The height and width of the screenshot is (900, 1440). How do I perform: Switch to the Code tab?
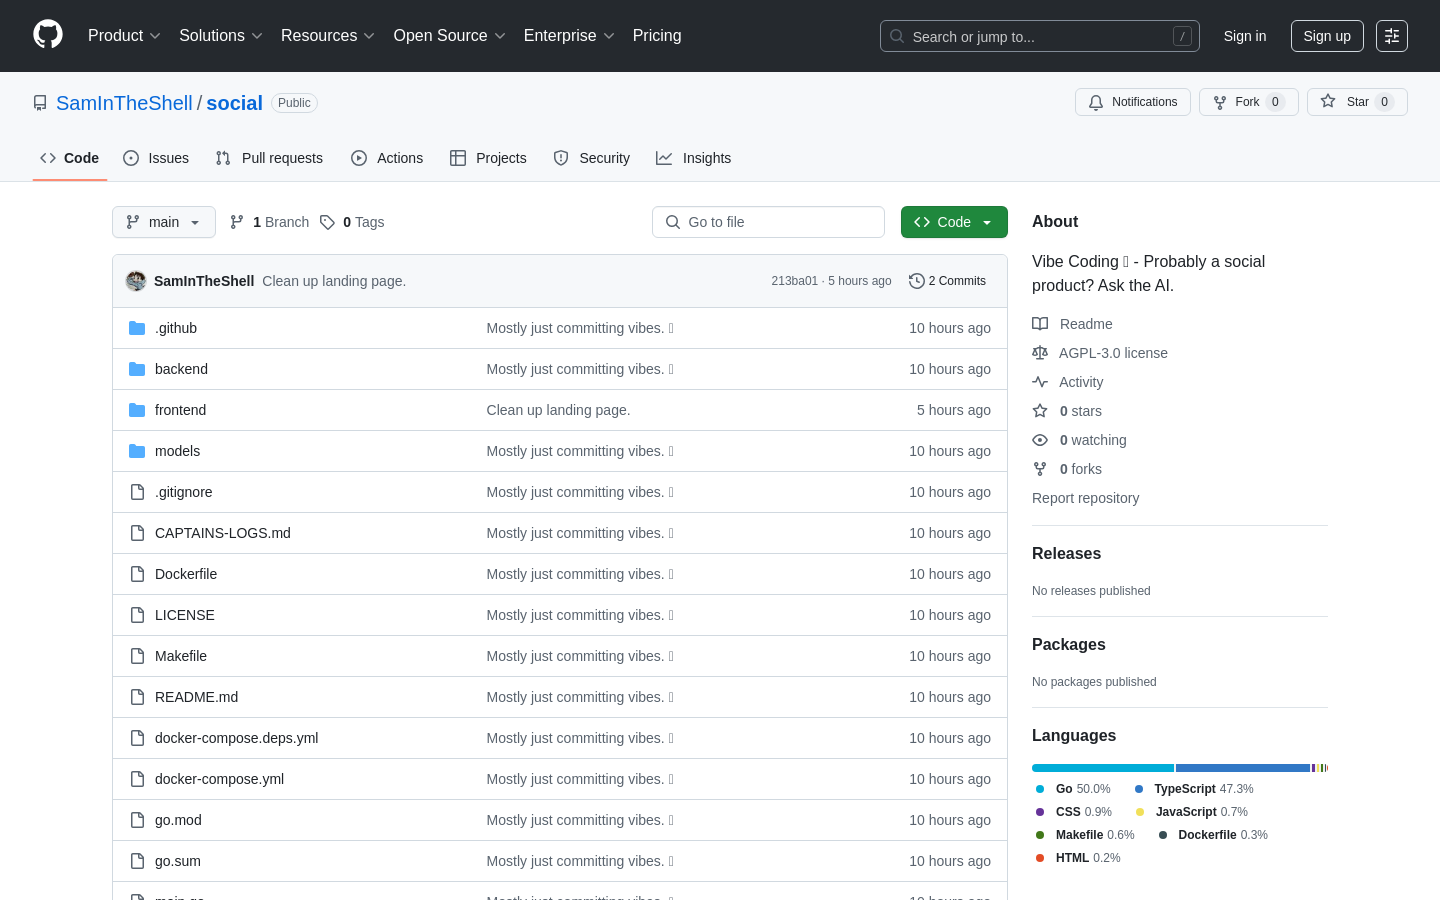point(70,158)
